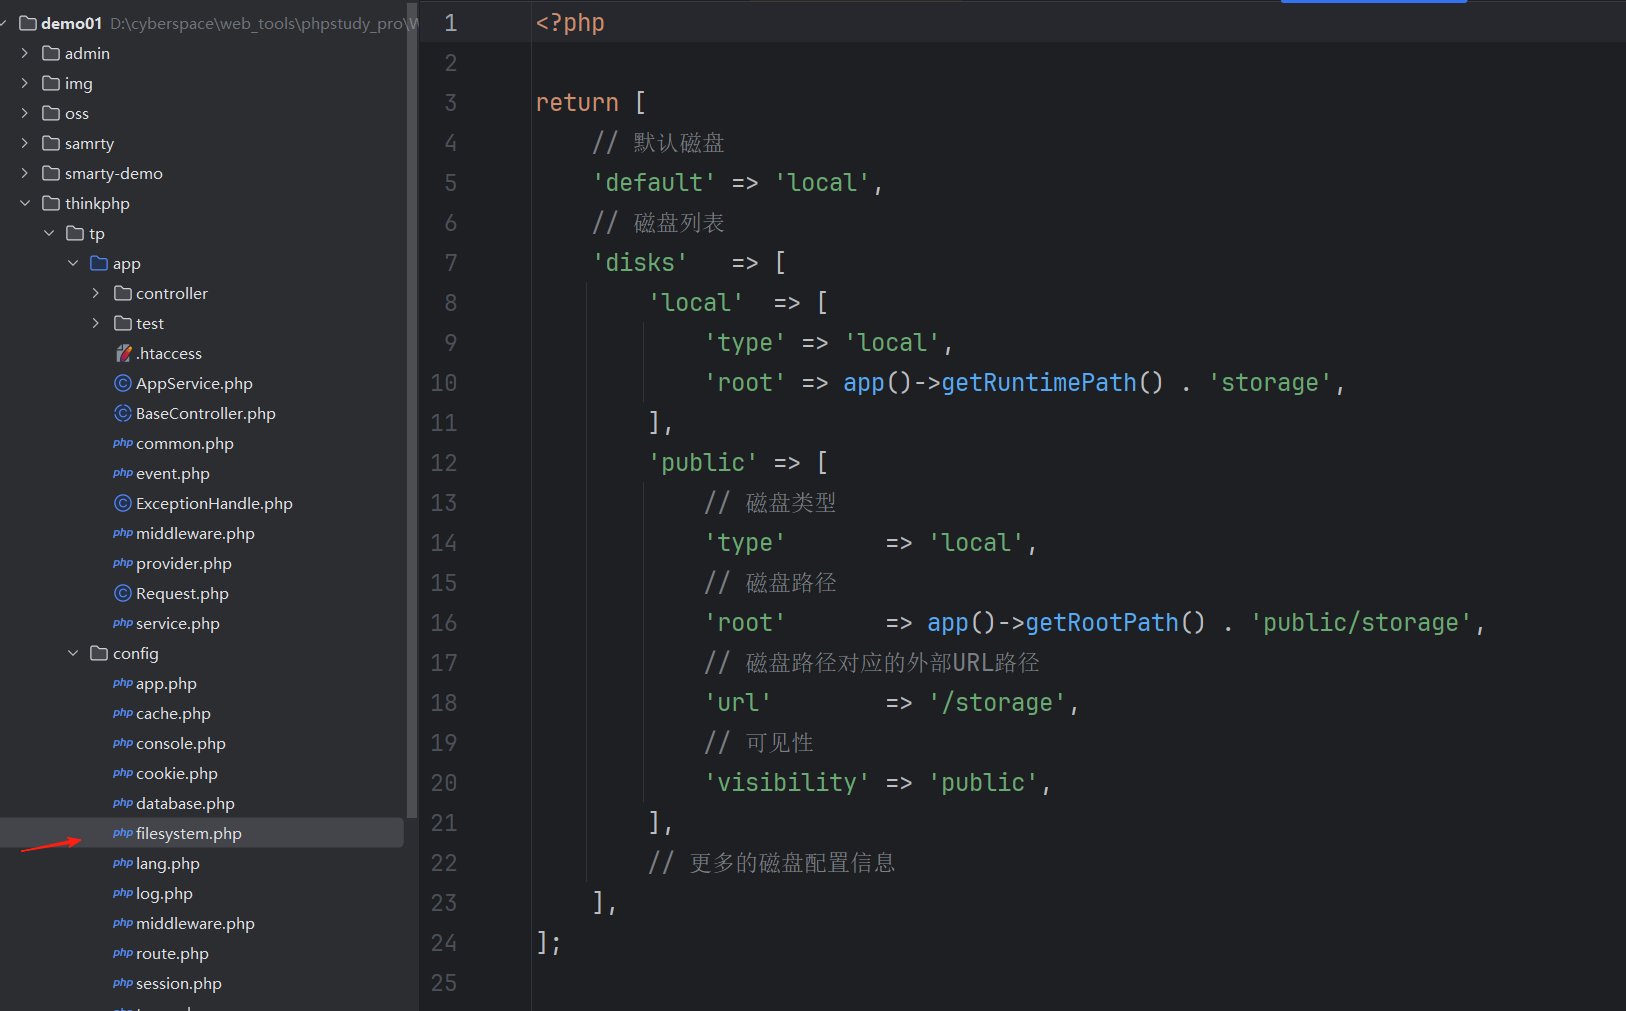
Task: Open database.php in config
Action: pyautogui.click(x=185, y=803)
